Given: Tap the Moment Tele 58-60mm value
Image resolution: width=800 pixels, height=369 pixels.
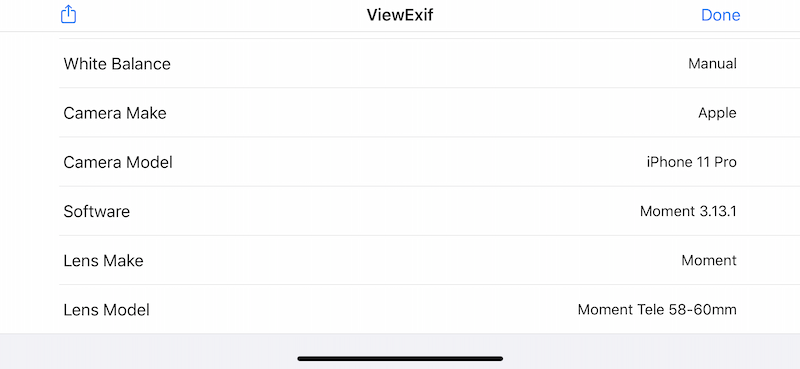Looking at the screenshot, I should pyautogui.click(x=657, y=310).
